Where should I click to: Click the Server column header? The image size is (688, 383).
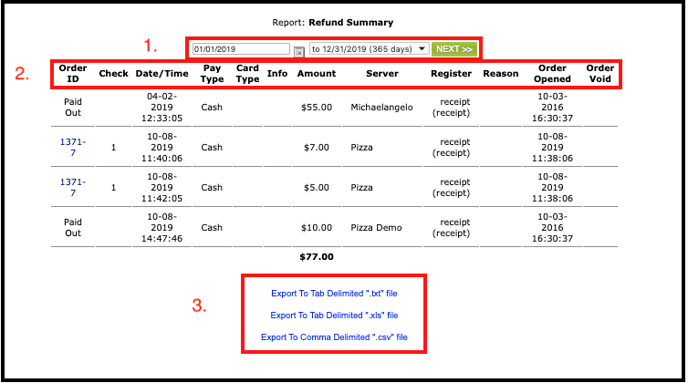(382, 74)
